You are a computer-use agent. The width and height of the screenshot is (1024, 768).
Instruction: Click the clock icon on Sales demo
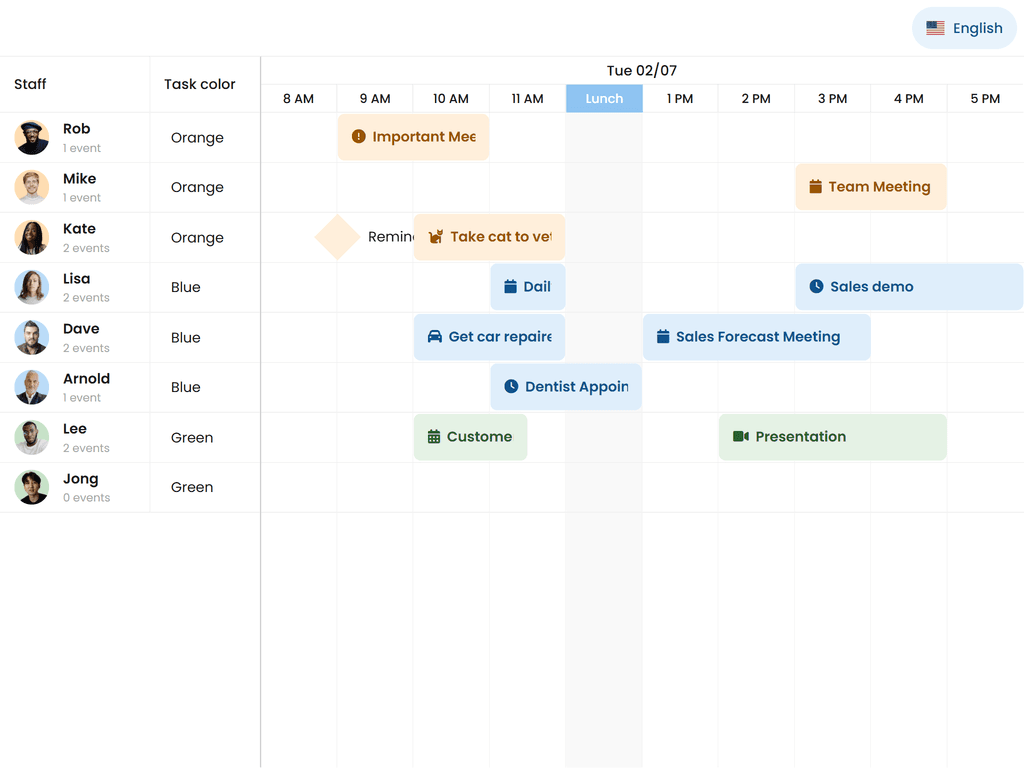(x=816, y=287)
